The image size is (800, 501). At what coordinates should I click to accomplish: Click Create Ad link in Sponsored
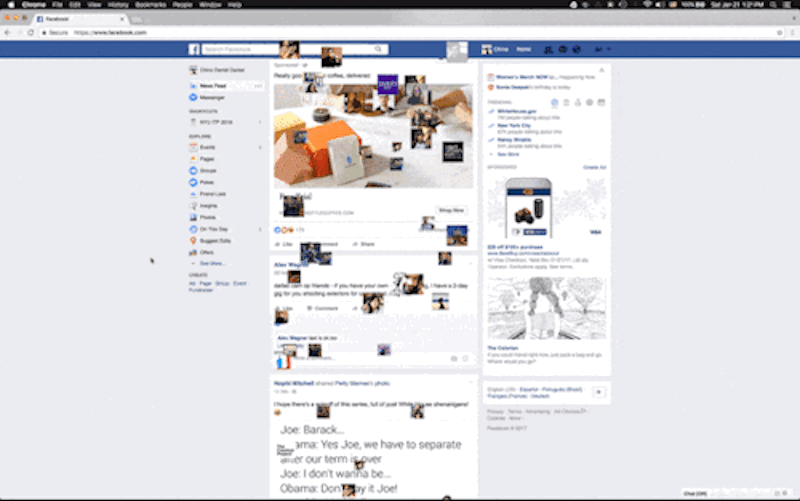[594, 167]
